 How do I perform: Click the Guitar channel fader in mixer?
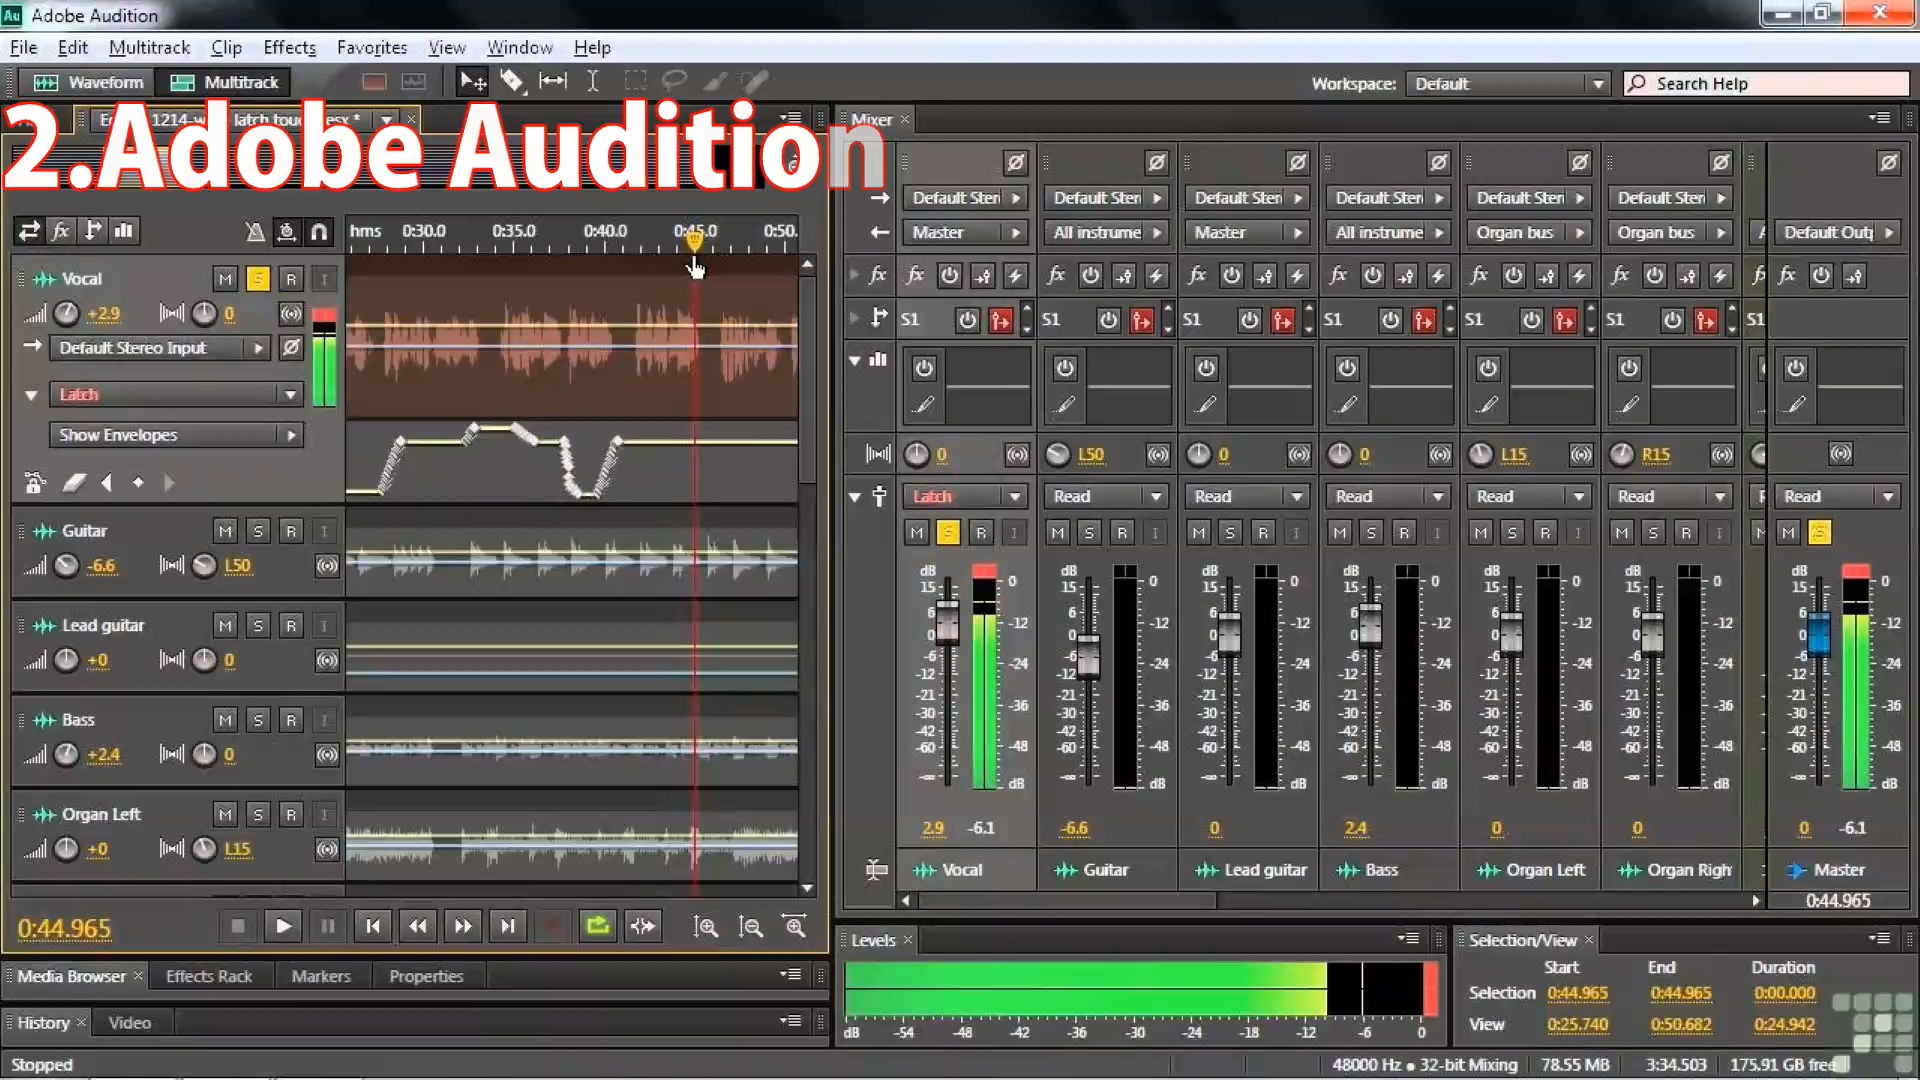[x=1088, y=658]
